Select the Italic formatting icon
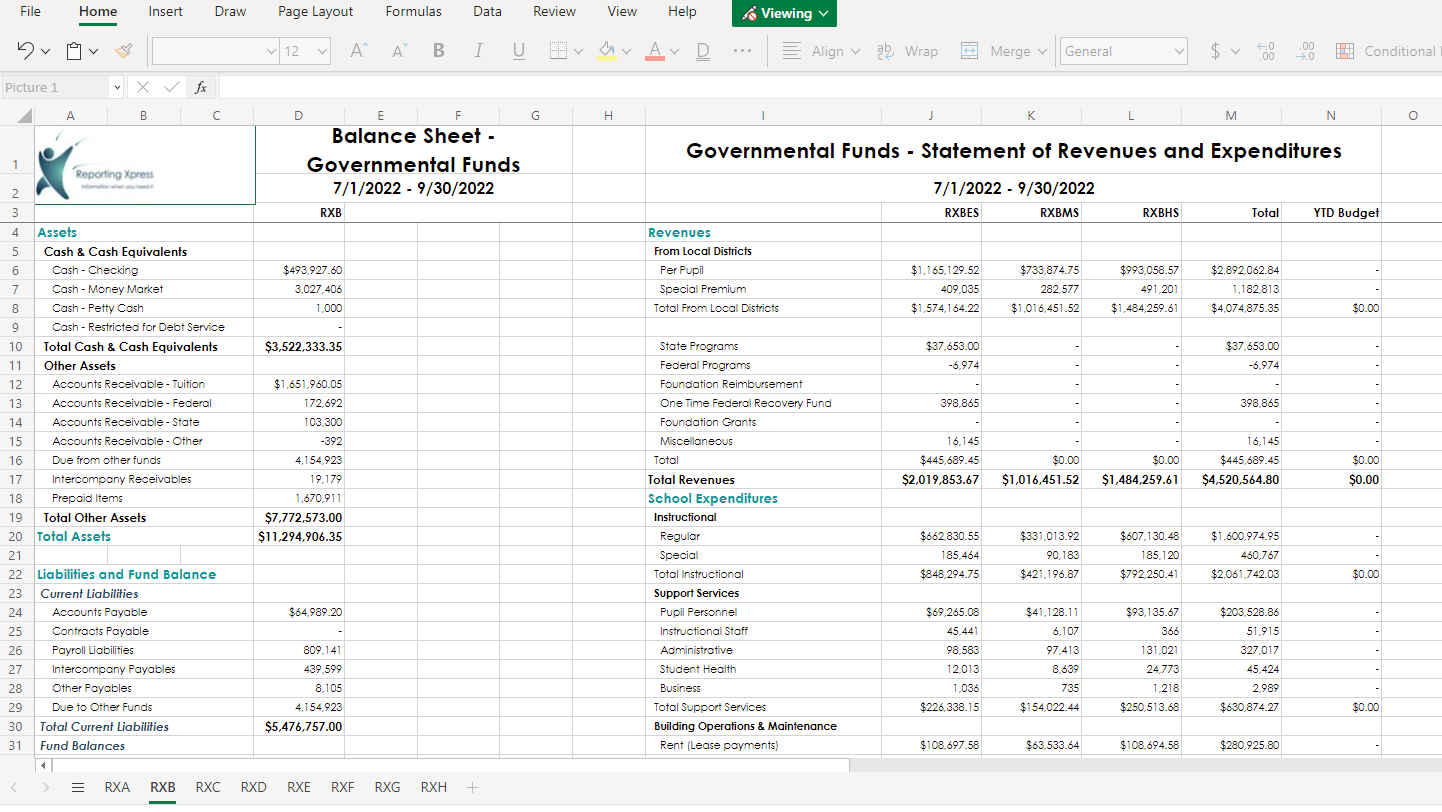 (478, 50)
